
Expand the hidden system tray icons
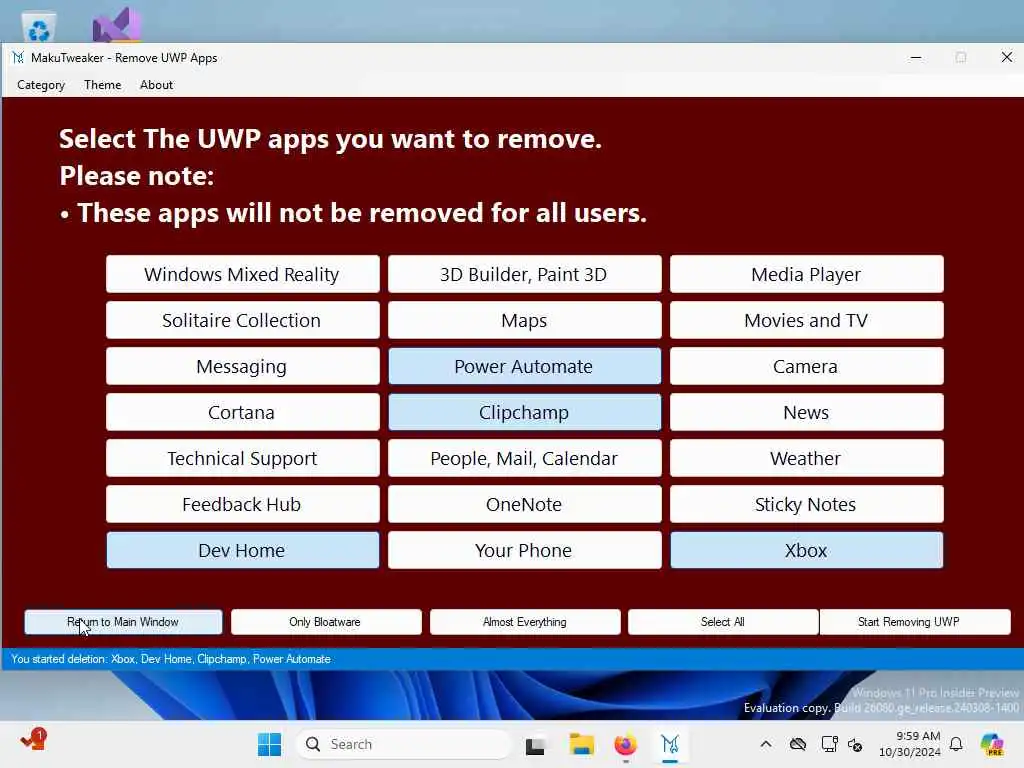point(766,744)
